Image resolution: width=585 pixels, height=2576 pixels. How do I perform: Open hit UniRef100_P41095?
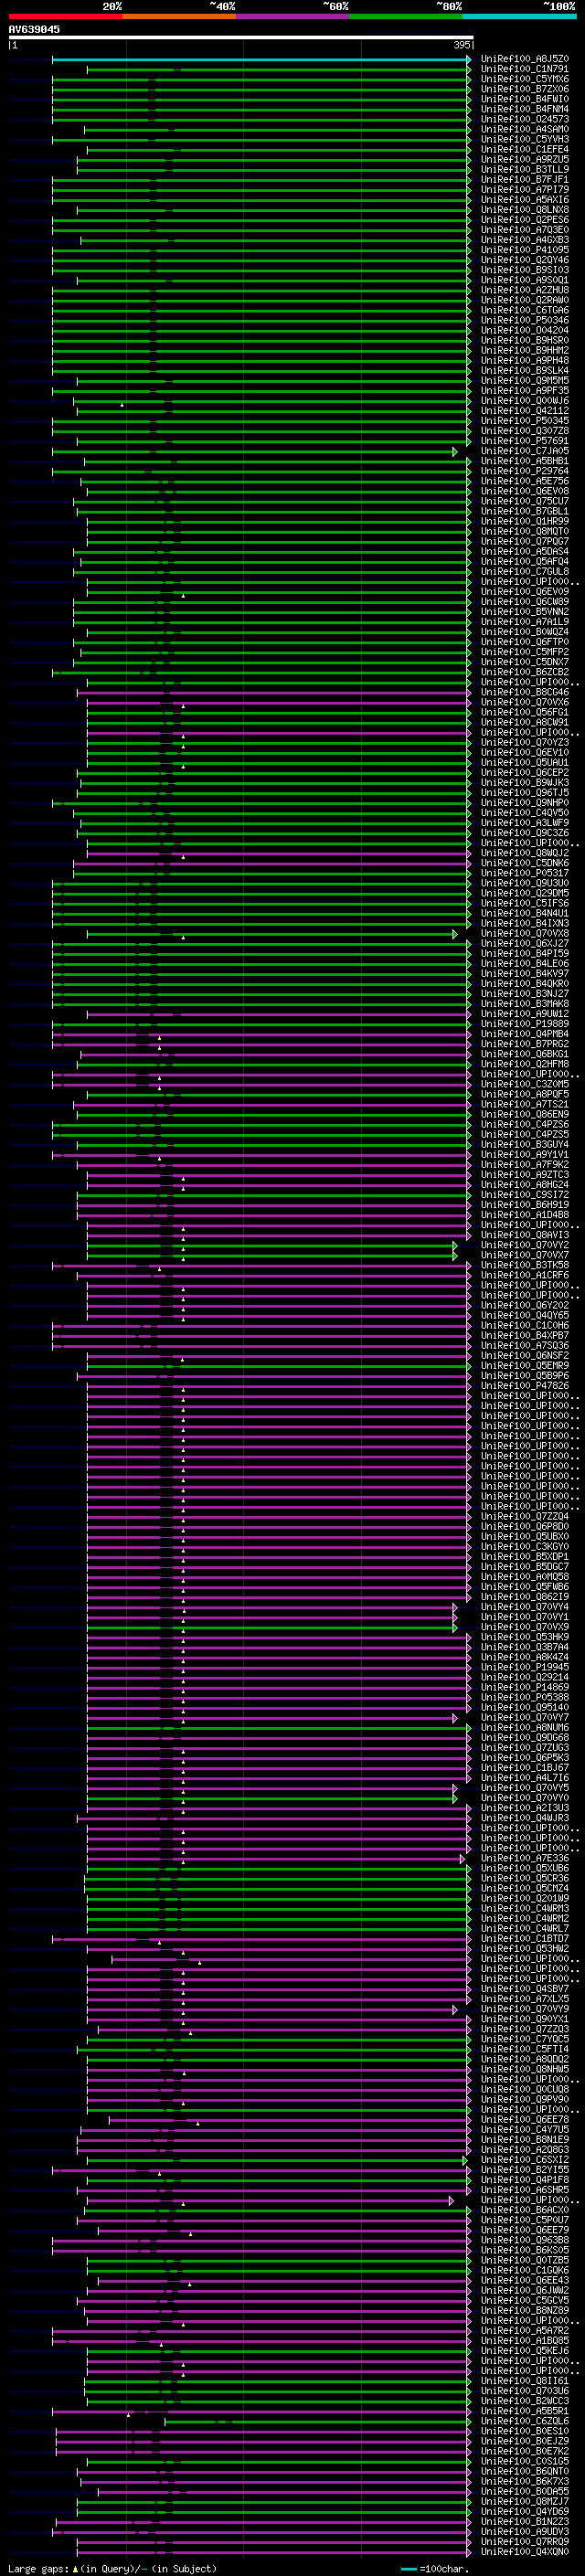525,250
